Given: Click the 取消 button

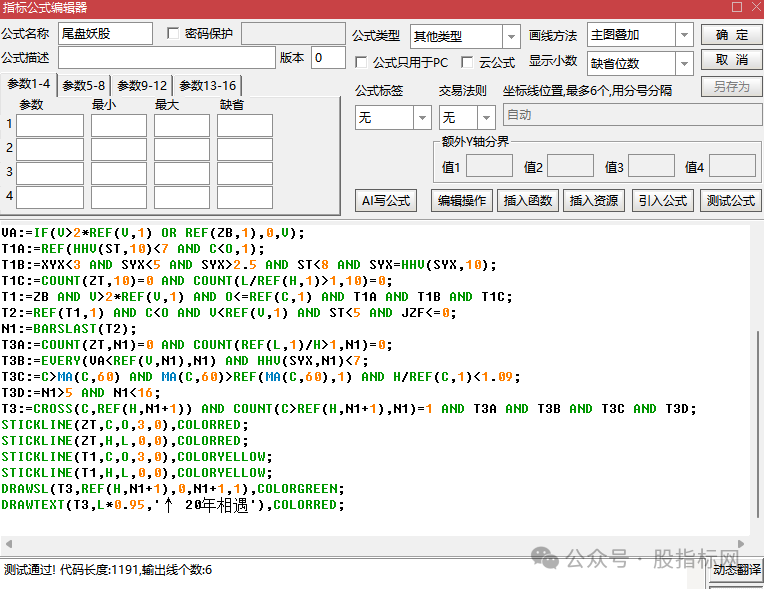Looking at the screenshot, I should coord(732,60).
